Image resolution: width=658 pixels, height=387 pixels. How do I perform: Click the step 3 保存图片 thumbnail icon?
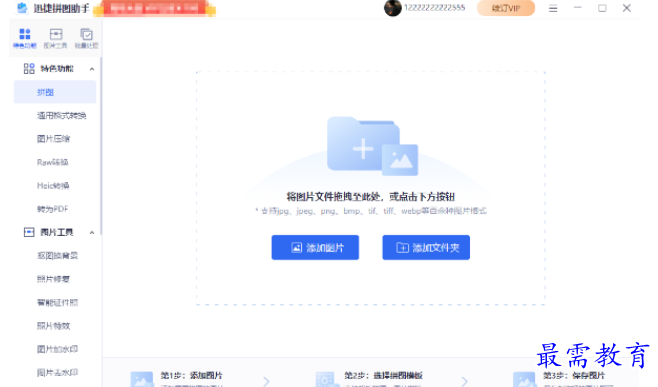525,379
